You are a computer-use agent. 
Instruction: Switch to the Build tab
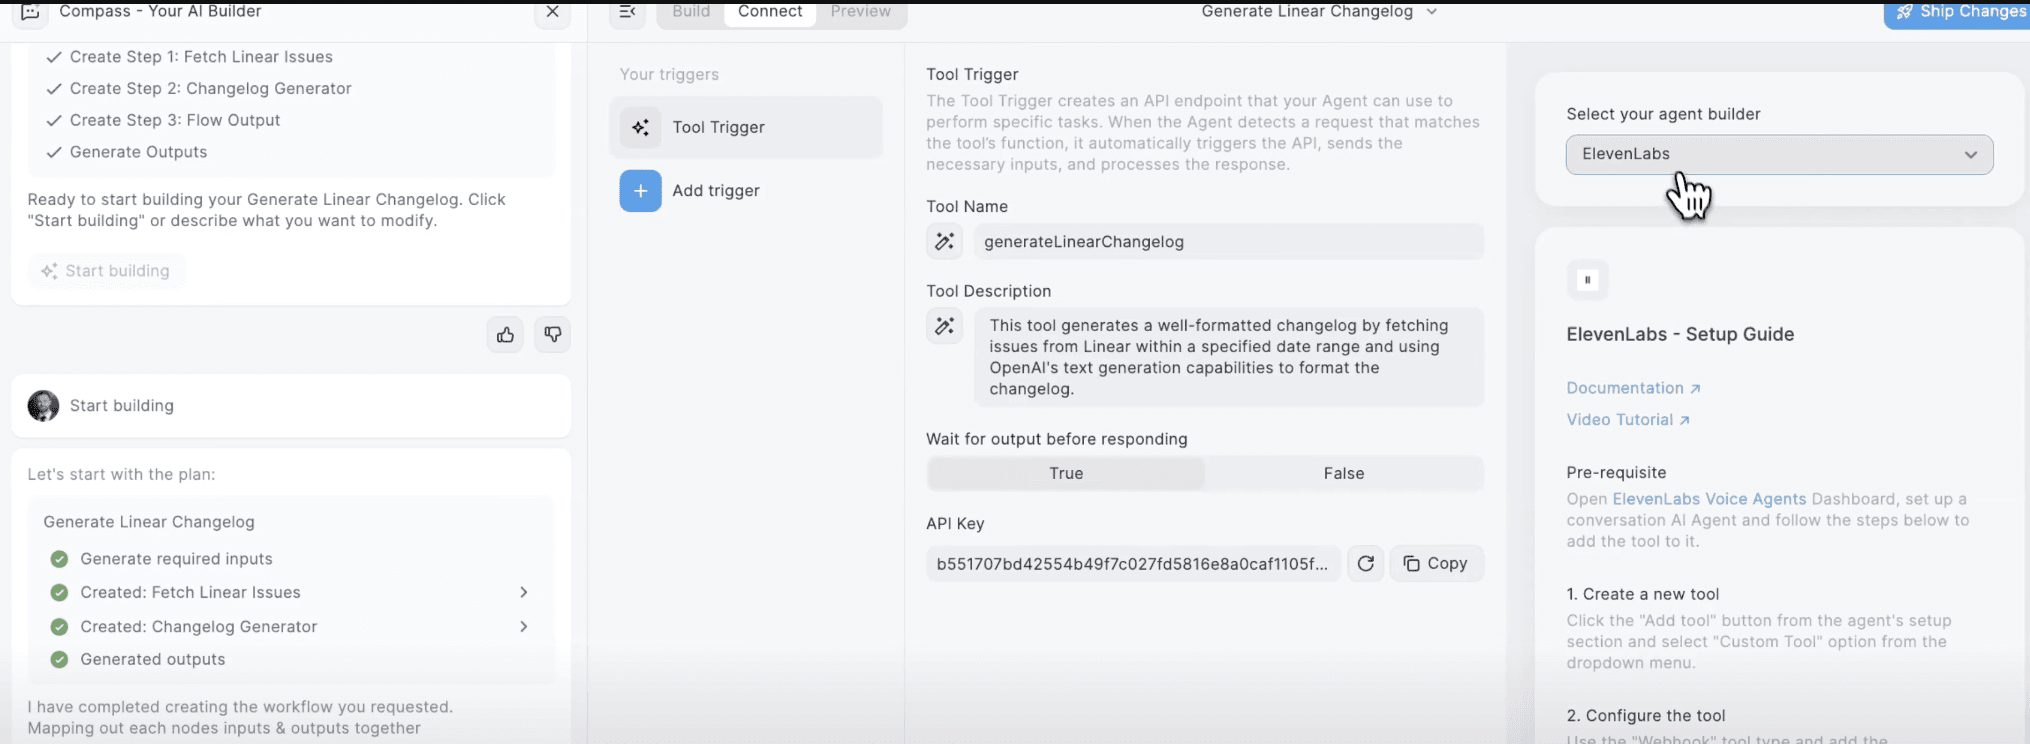click(691, 12)
